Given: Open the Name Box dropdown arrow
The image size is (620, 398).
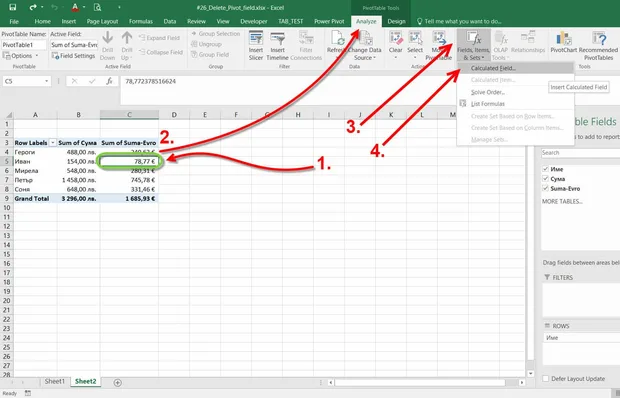Looking at the screenshot, I should tap(47, 81).
